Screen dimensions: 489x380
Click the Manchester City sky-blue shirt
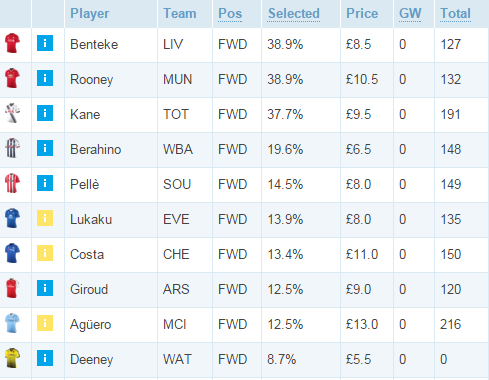pos(13,323)
